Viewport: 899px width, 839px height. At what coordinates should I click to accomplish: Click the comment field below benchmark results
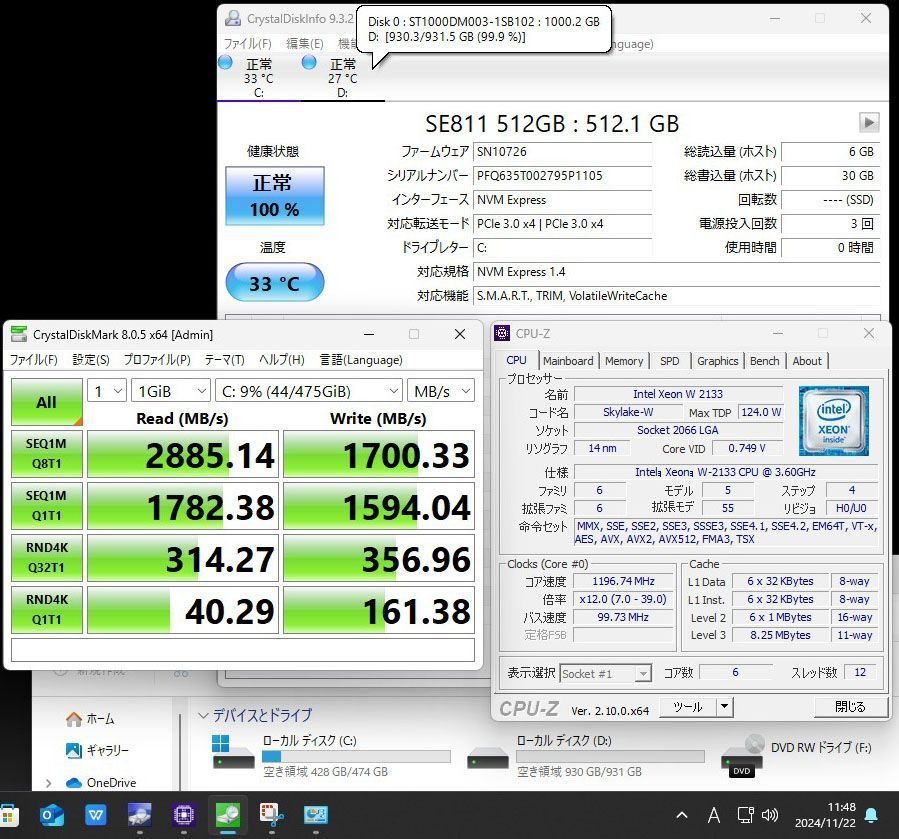[243, 650]
